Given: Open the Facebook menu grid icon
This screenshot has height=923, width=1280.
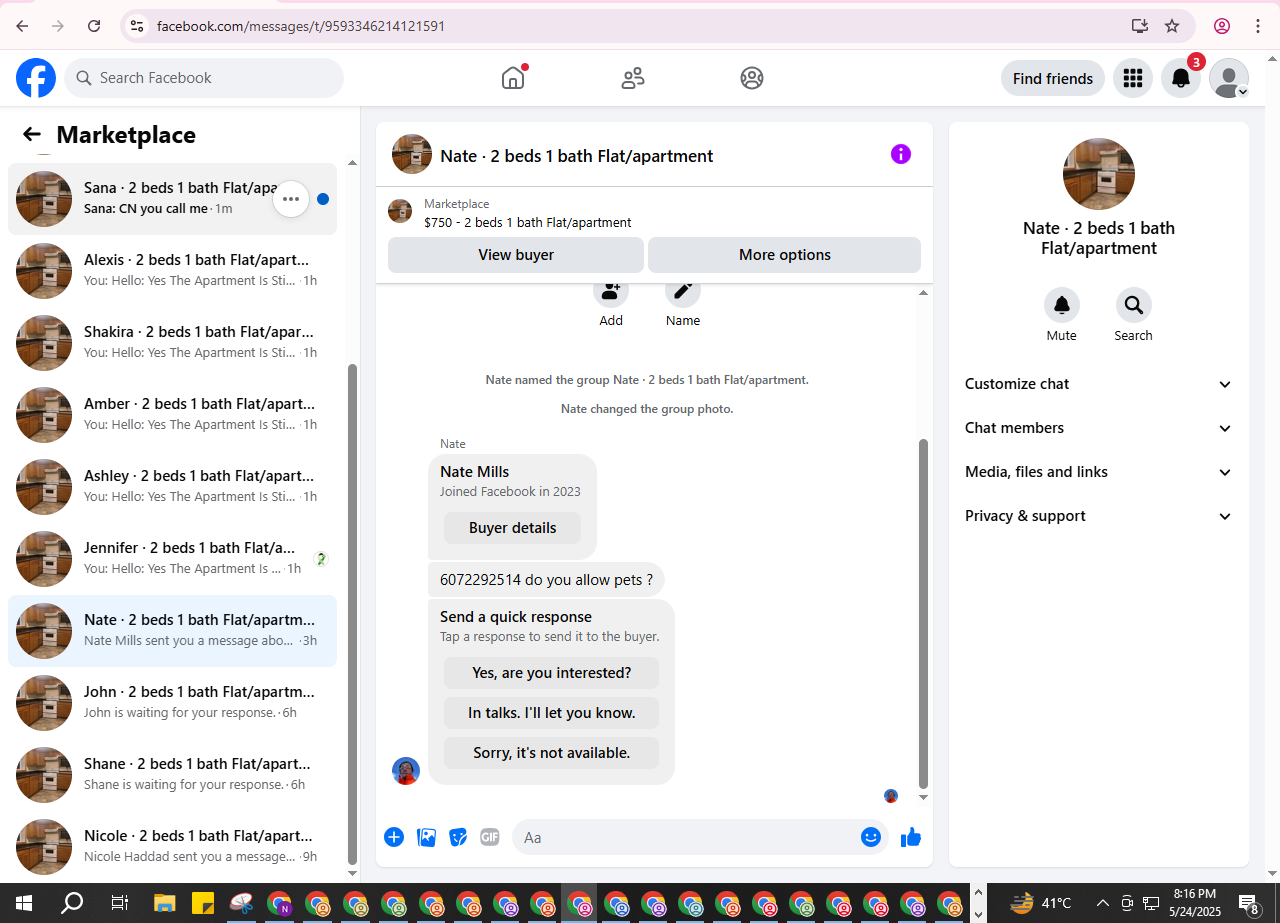Looking at the screenshot, I should pyautogui.click(x=1133, y=78).
